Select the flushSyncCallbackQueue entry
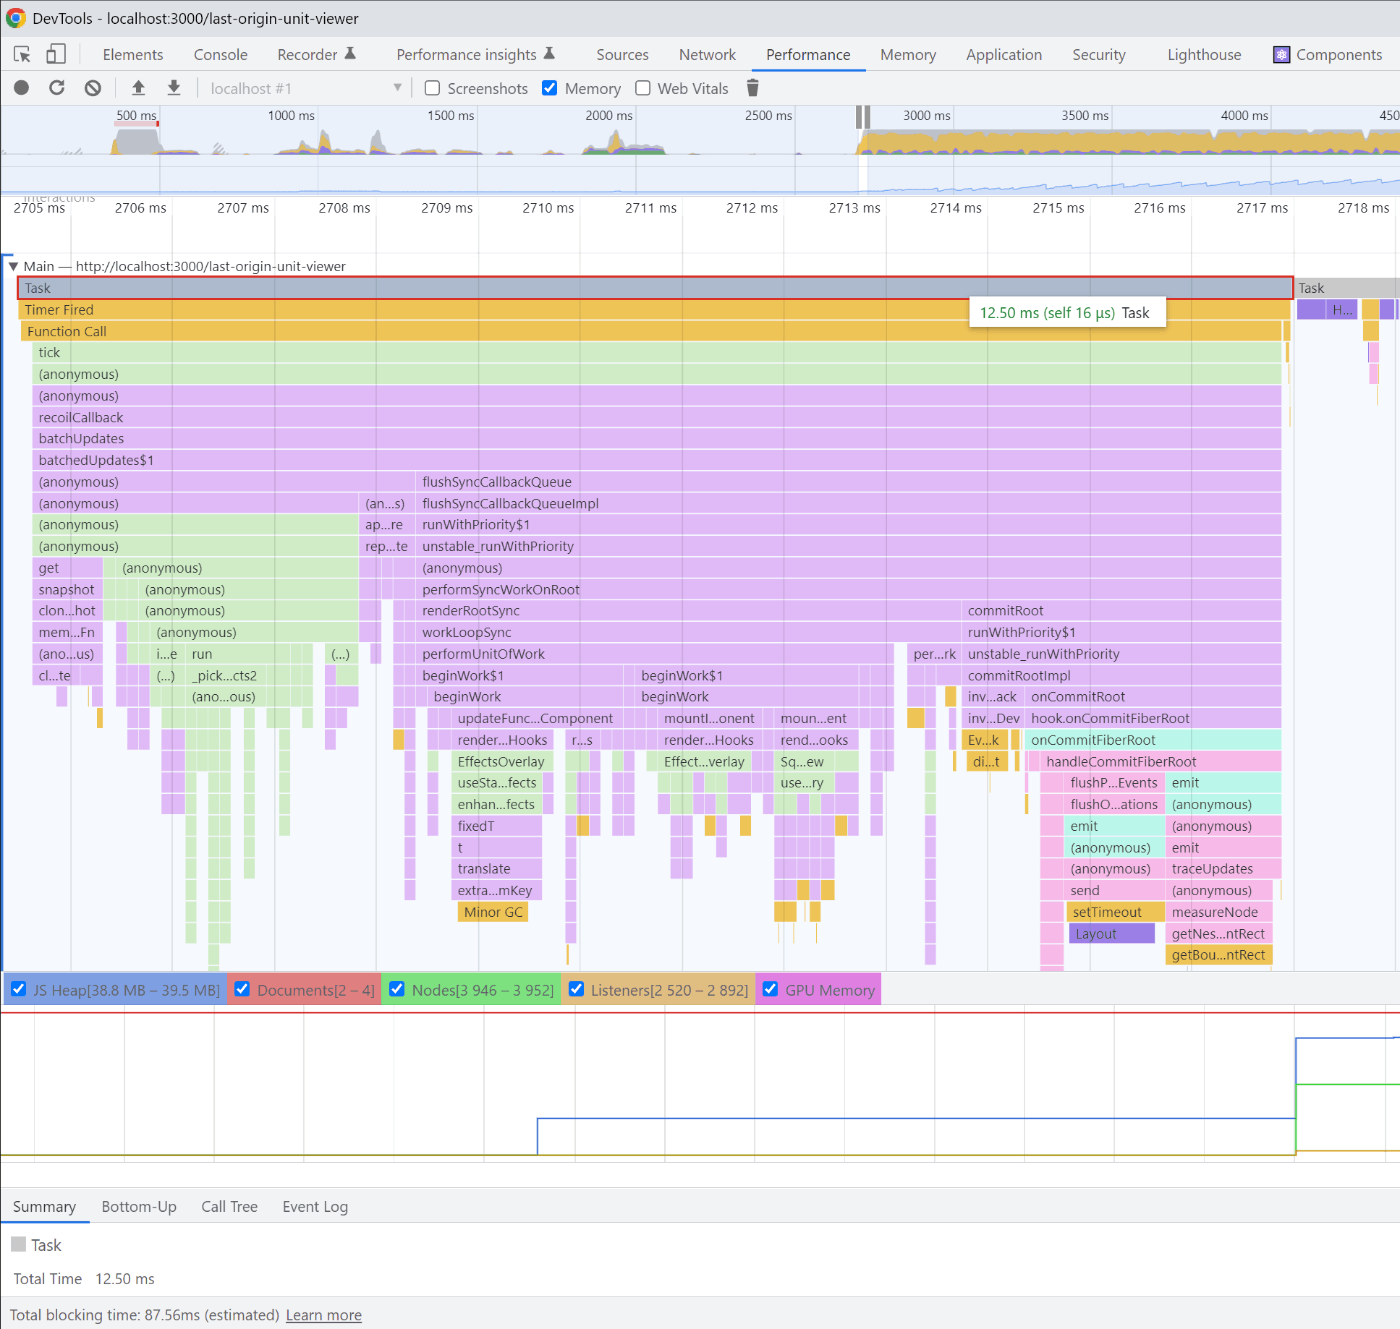The height and width of the screenshot is (1329, 1400). tap(848, 482)
